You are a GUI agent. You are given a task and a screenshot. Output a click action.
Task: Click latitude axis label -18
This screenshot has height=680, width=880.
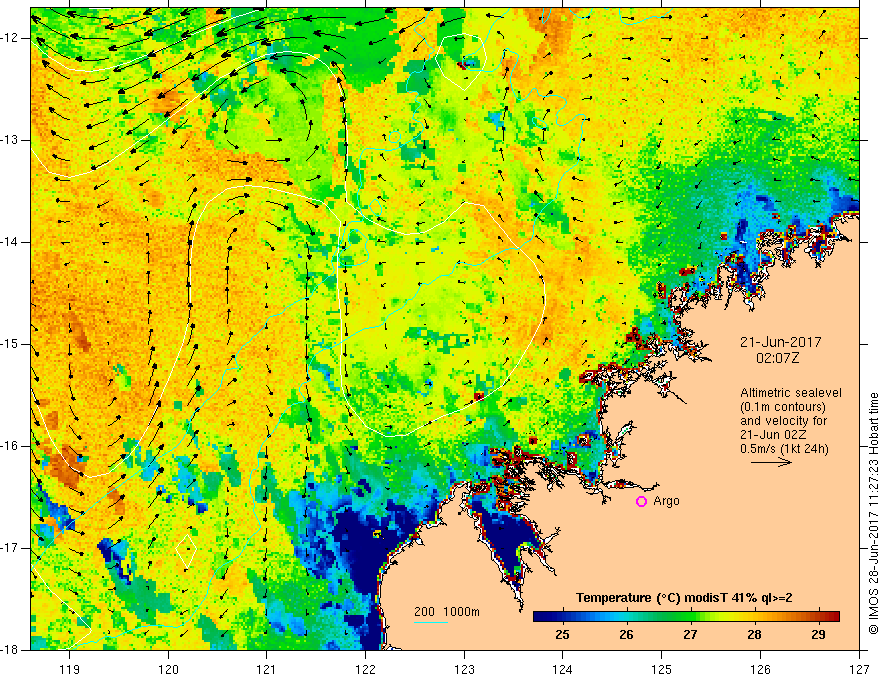click(x=11, y=650)
